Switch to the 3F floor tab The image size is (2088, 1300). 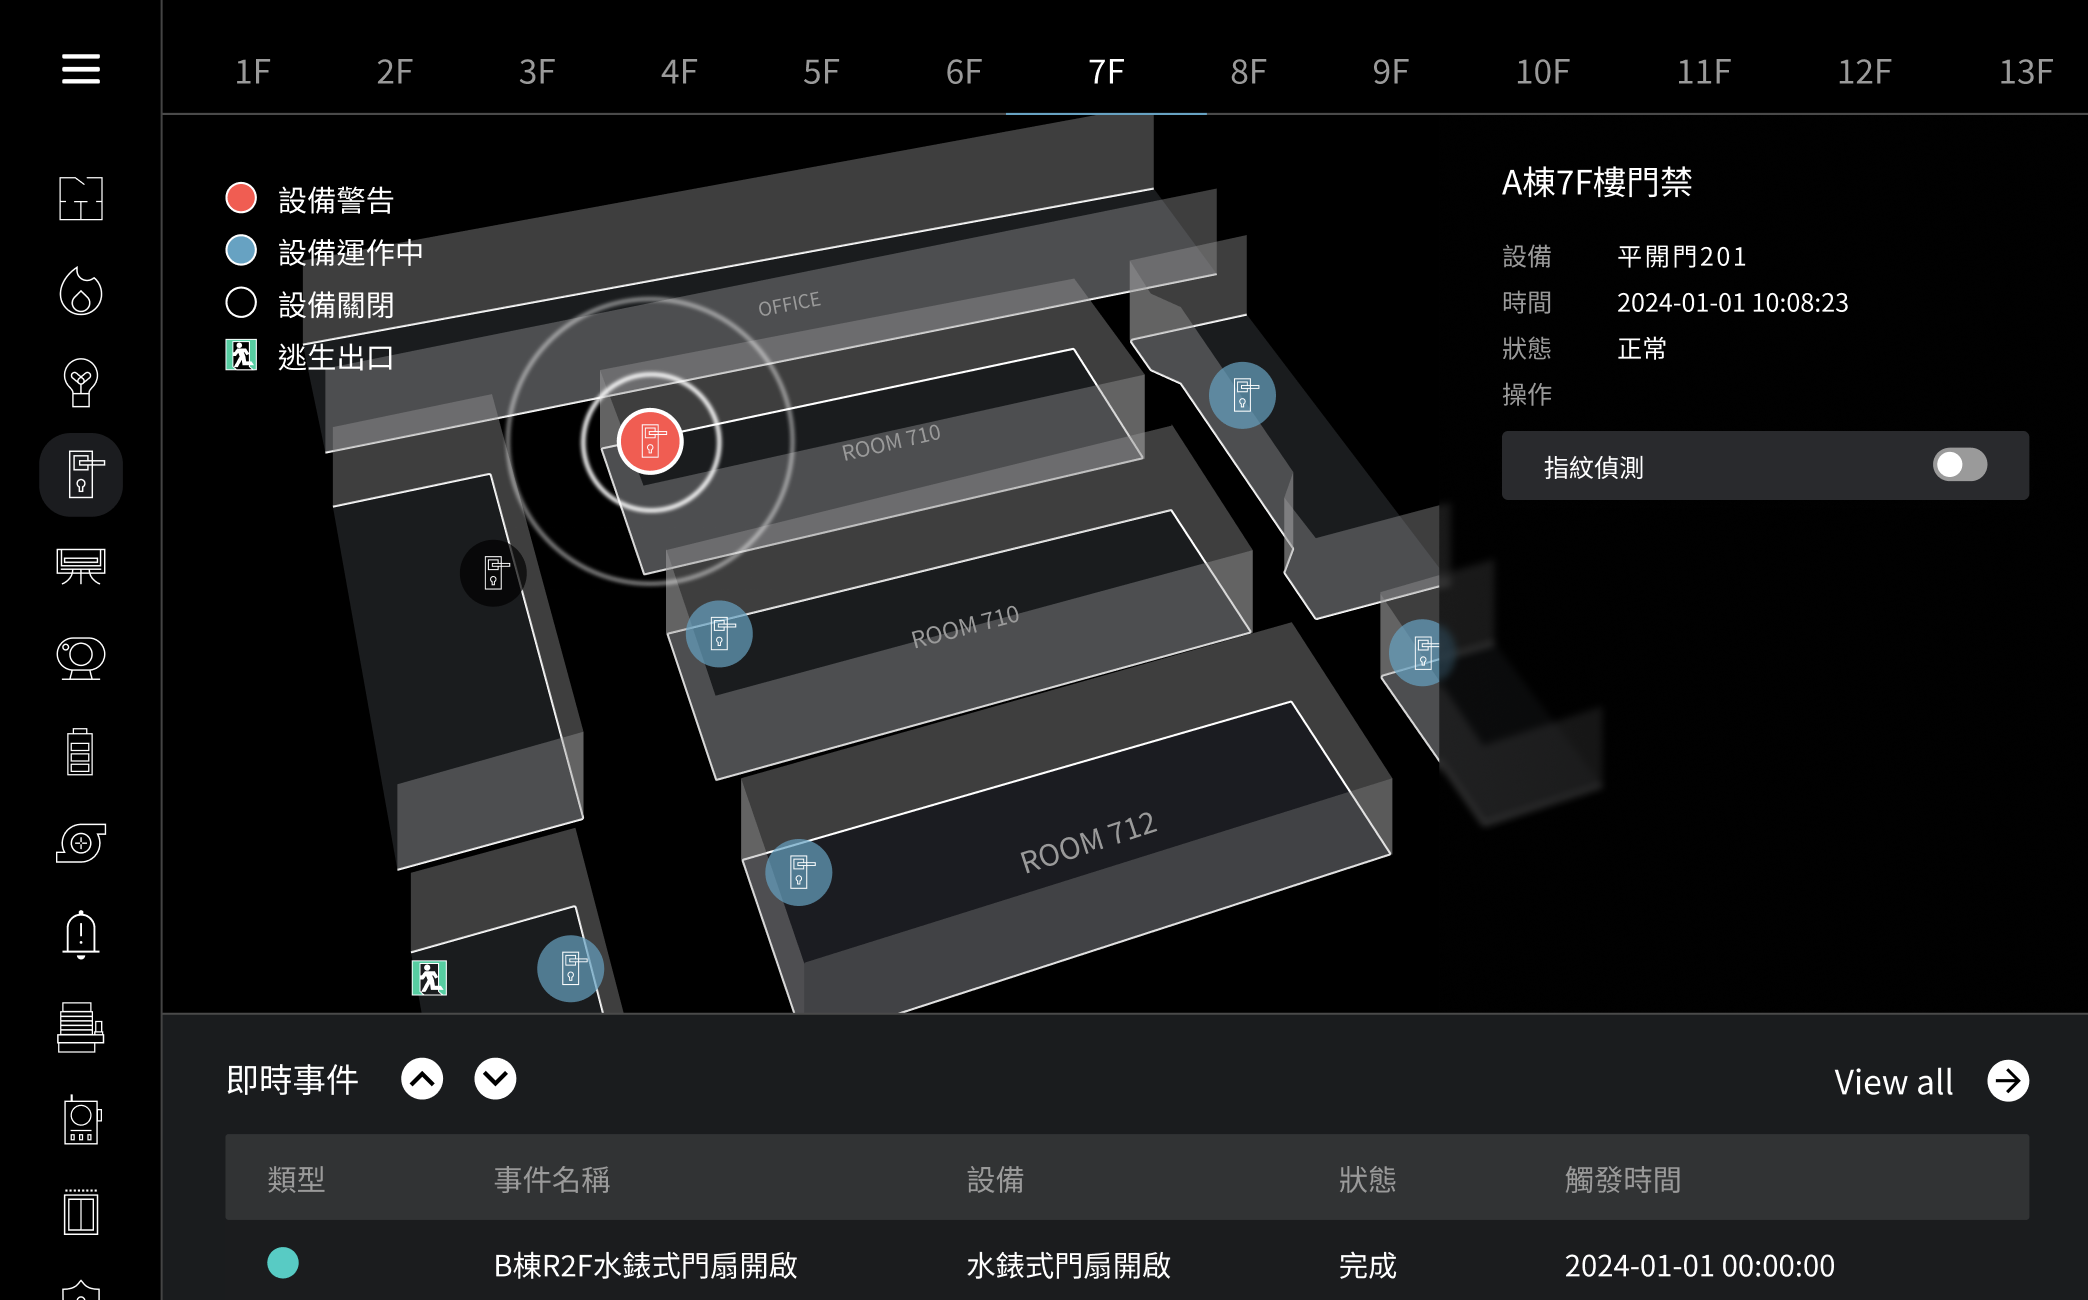point(537,72)
